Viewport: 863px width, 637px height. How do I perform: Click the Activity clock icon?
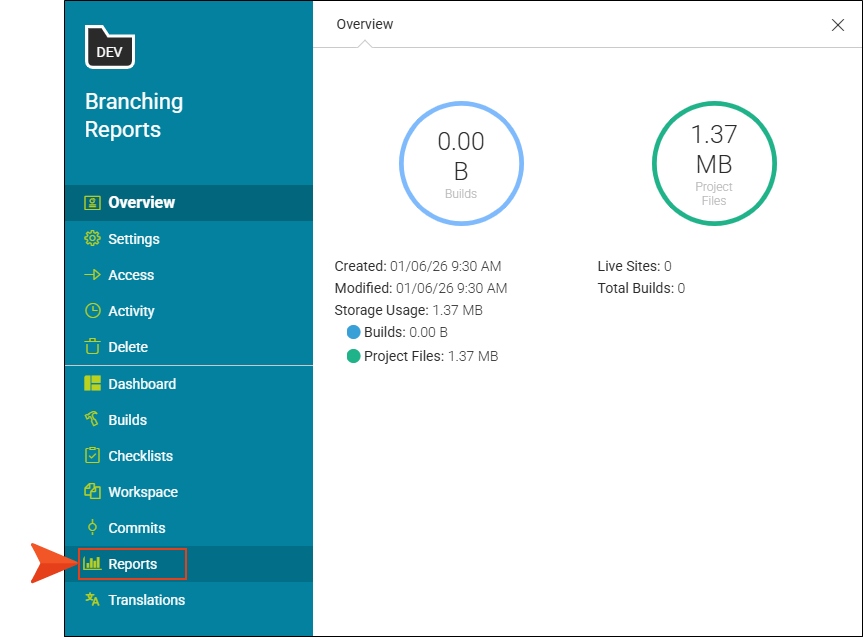93,311
